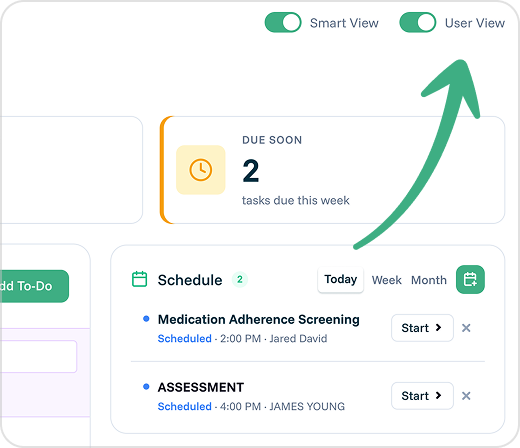Click the green add-appointment calendar icon
This screenshot has width=520, height=448.
[470, 279]
